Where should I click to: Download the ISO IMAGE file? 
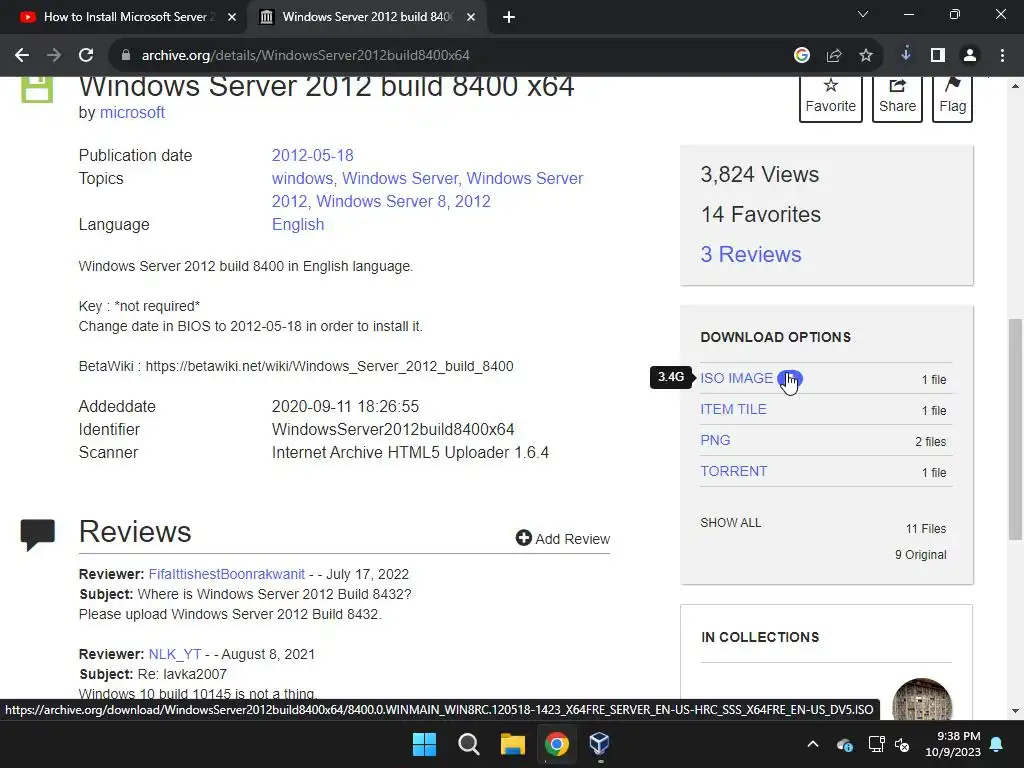pyautogui.click(x=737, y=378)
